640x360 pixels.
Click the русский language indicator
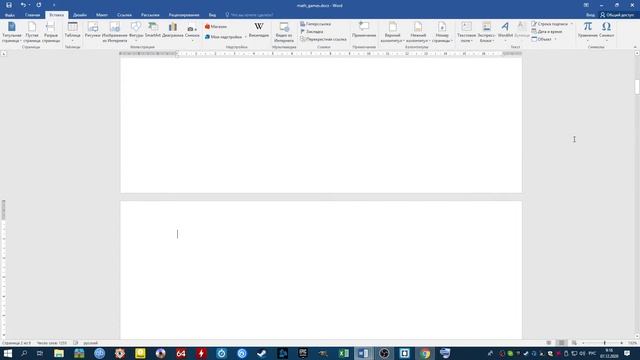click(90, 343)
